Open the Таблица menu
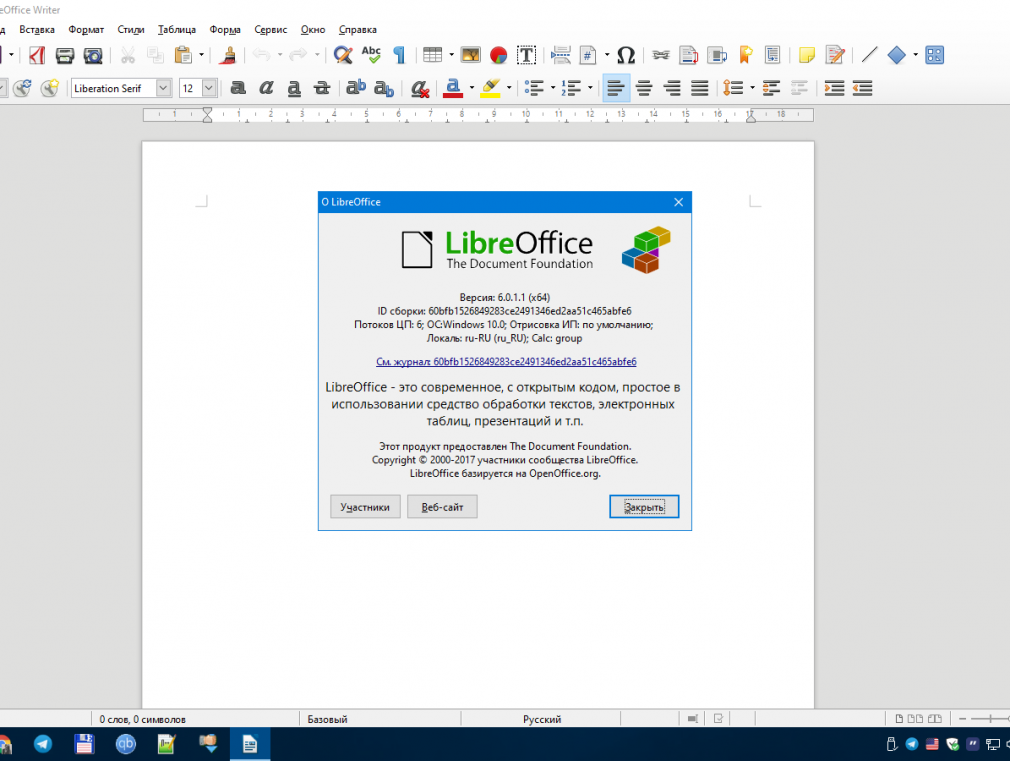The image size is (1010, 761). click(176, 30)
